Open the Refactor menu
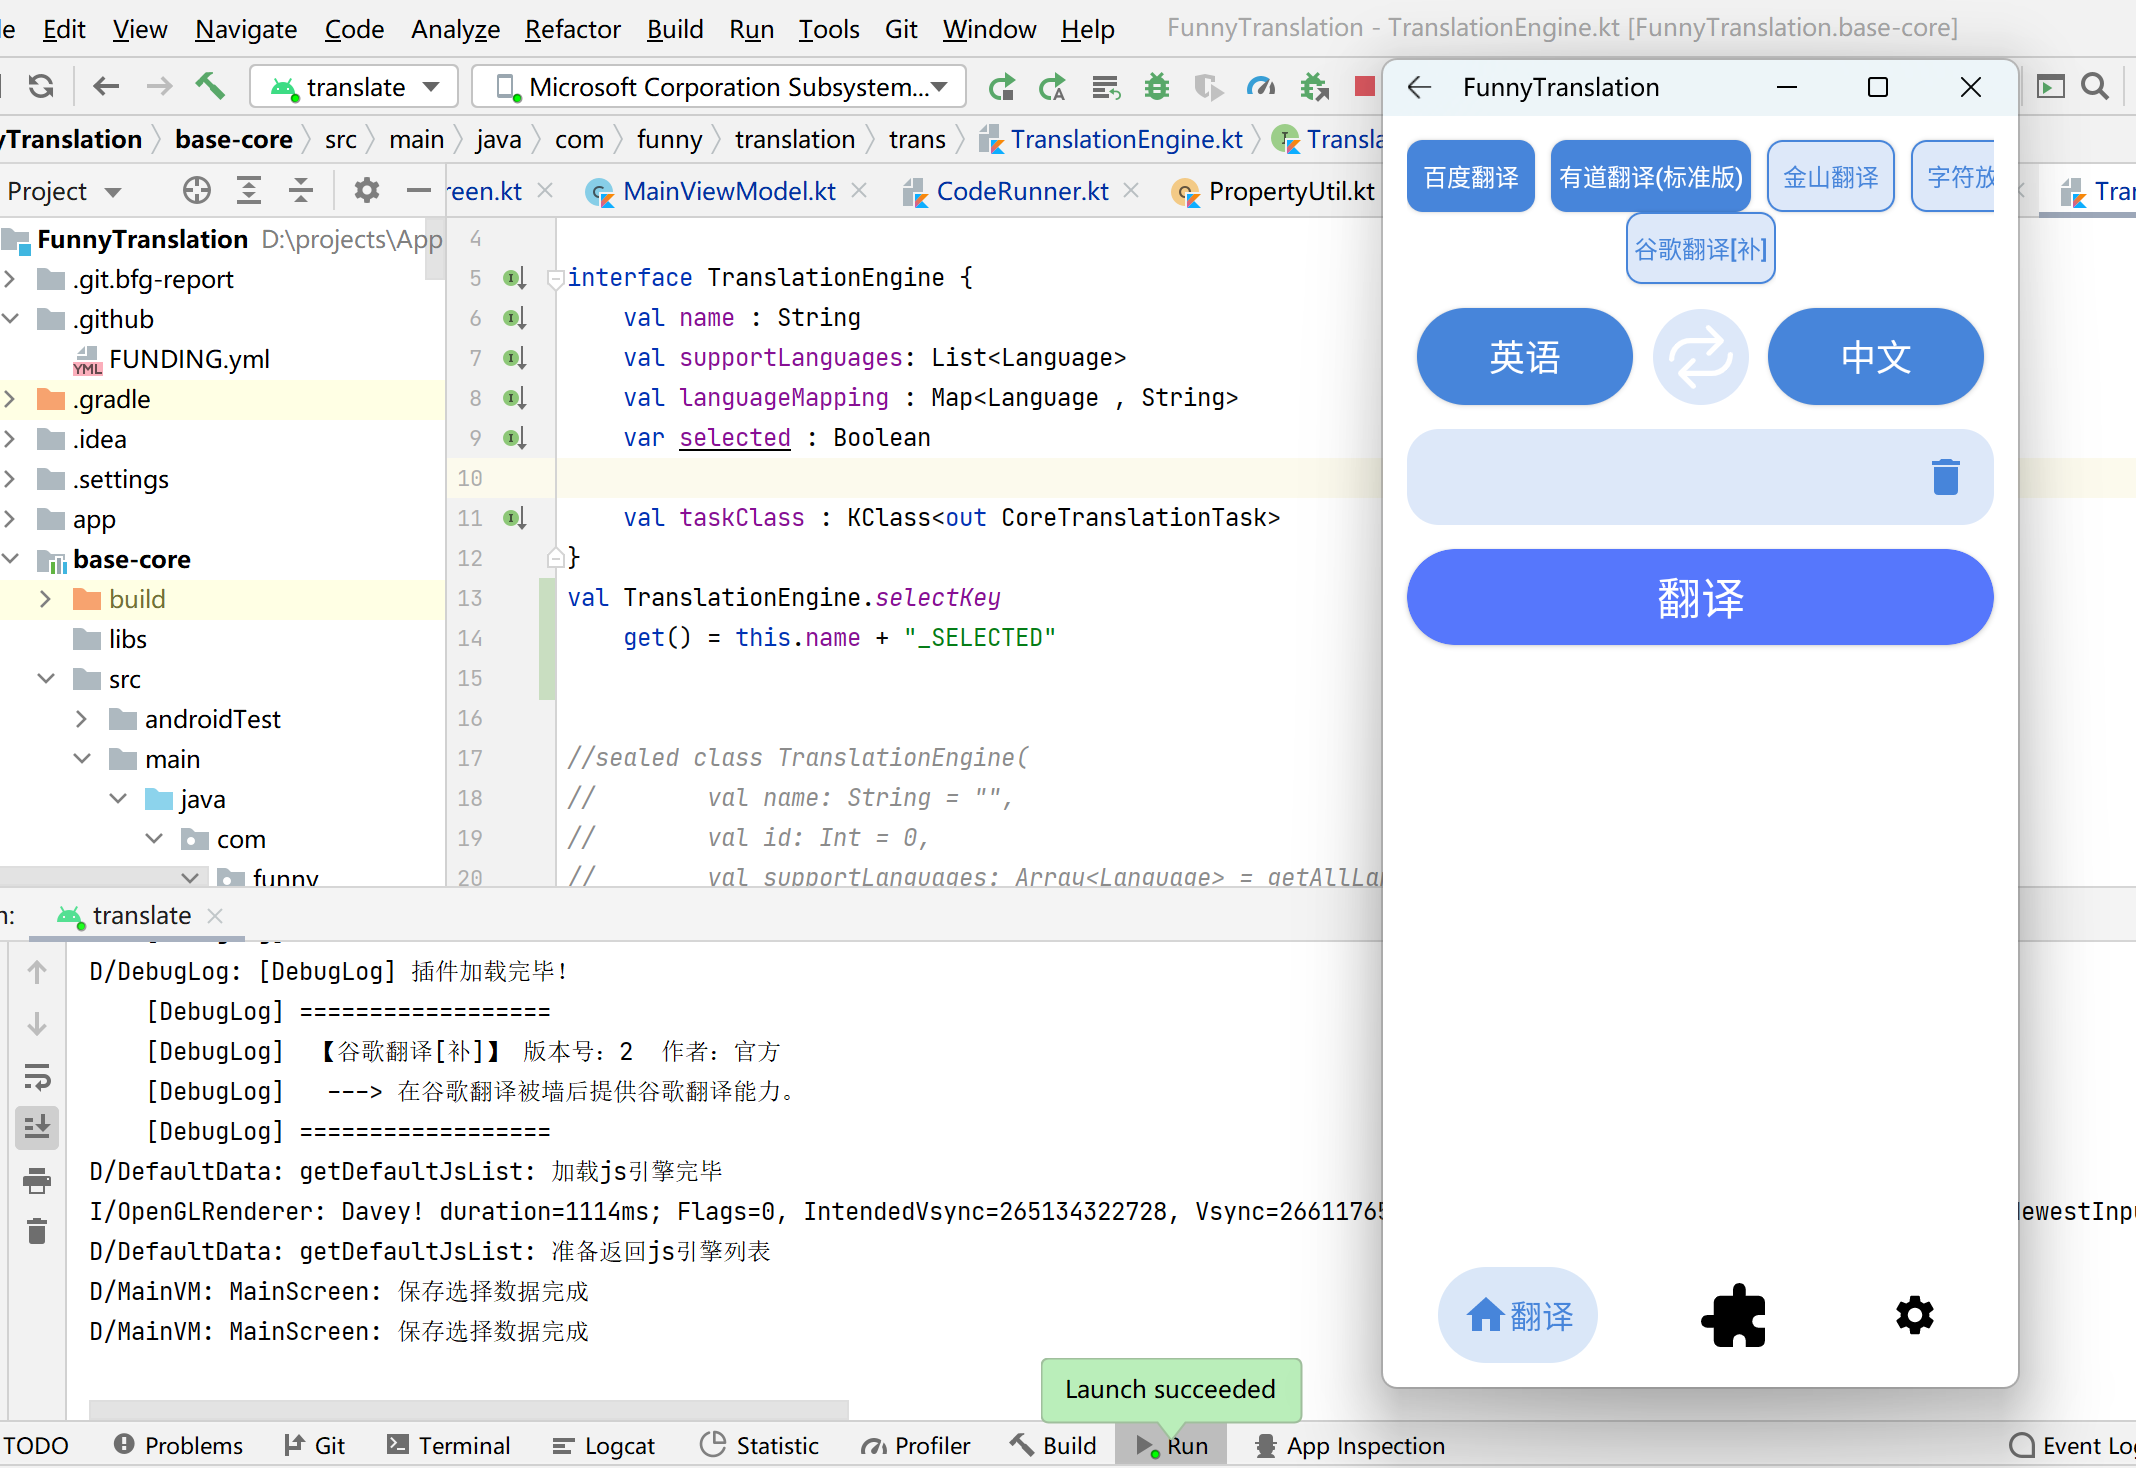This screenshot has height=1468, width=2136. [572, 29]
